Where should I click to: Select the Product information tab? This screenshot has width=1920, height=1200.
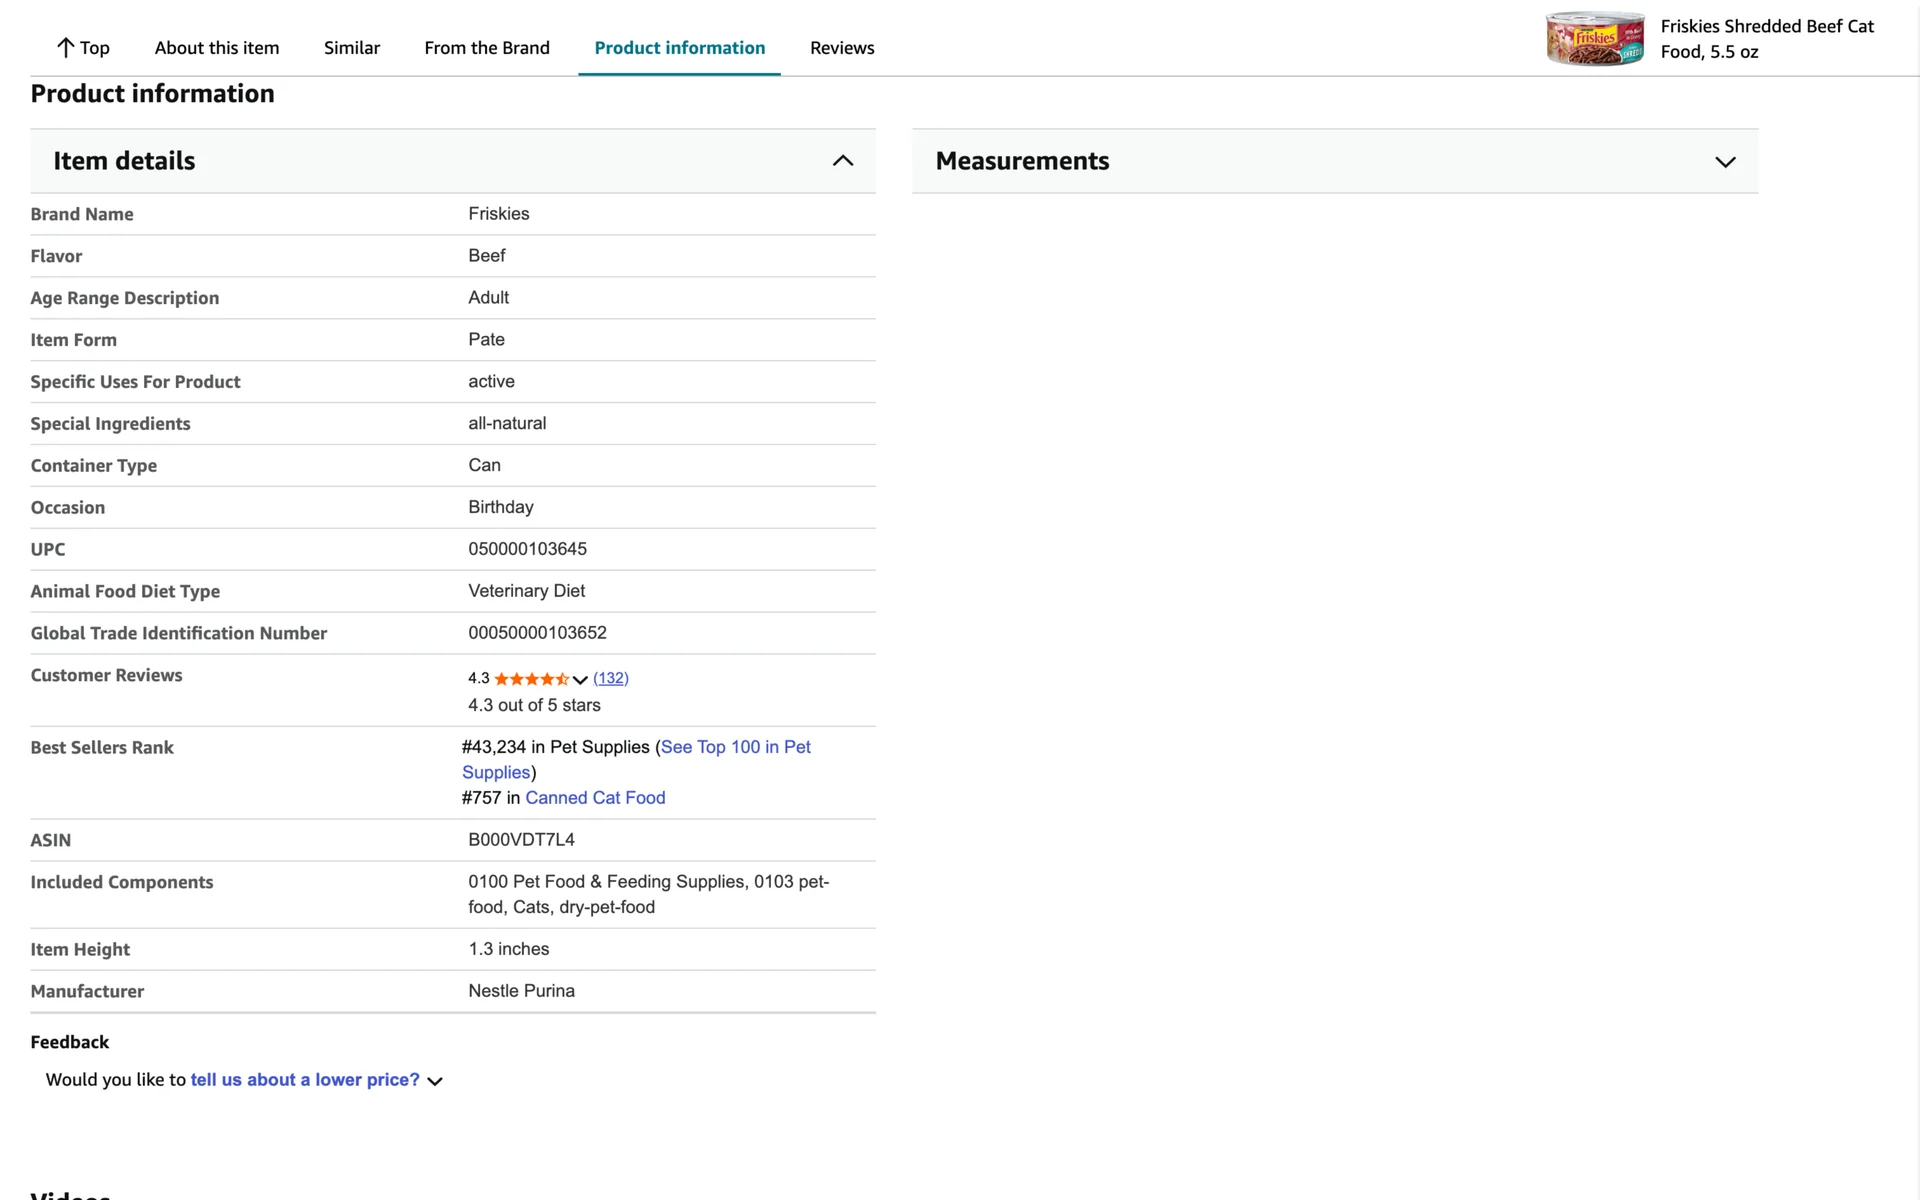point(679,48)
